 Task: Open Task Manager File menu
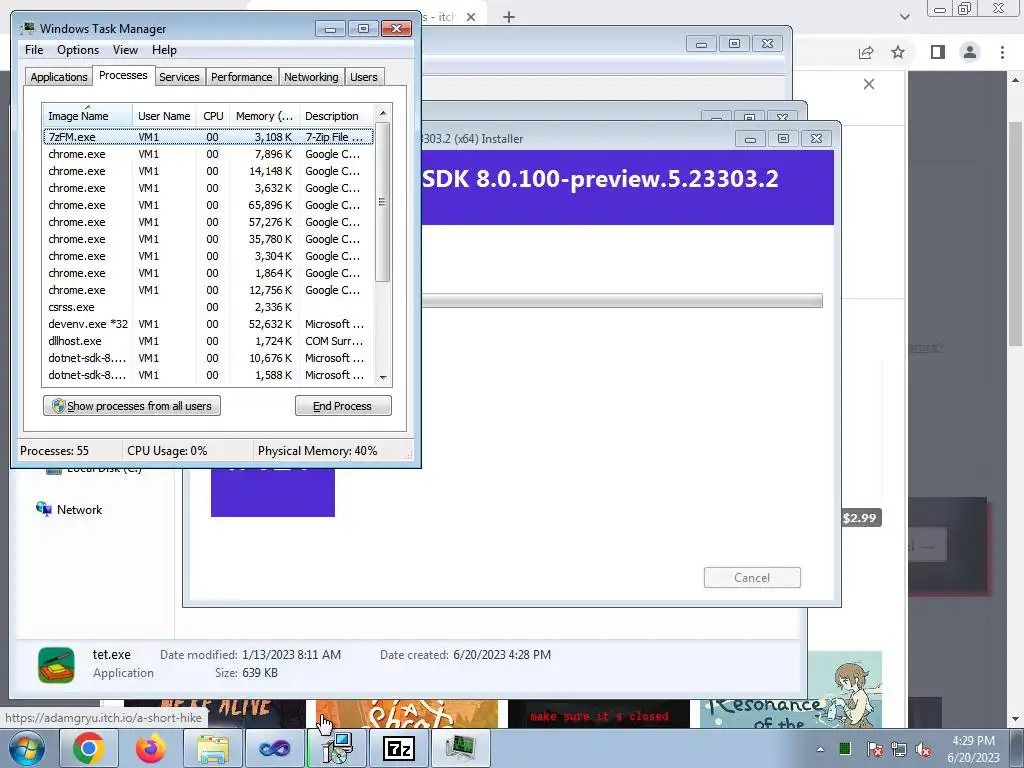tap(34, 50)
